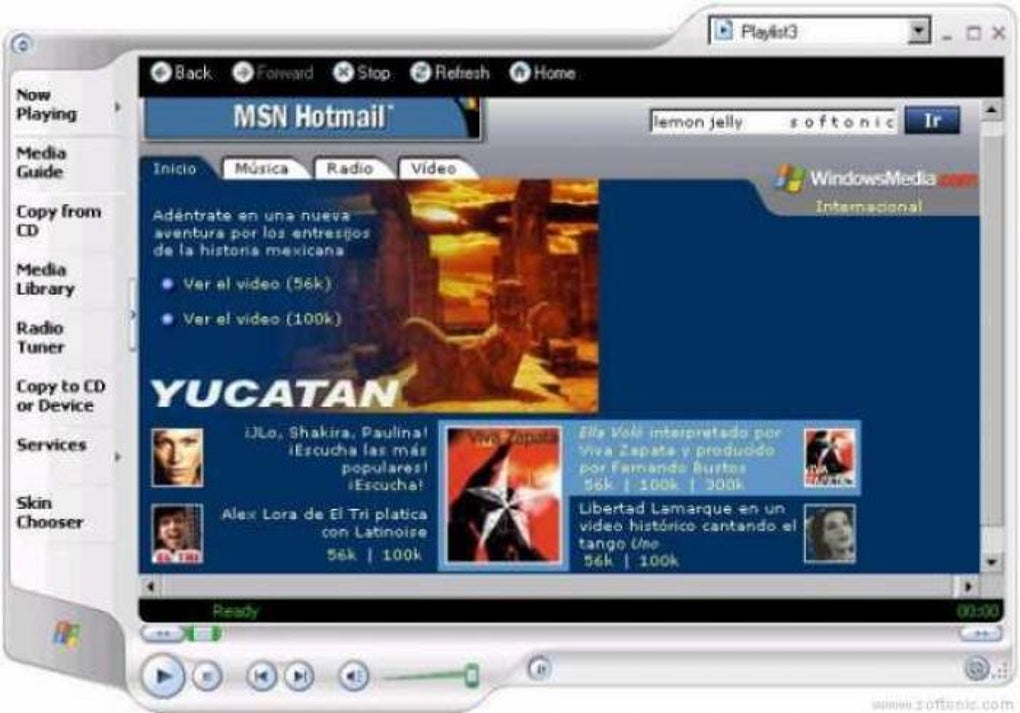Click the Stop playback button

207,677
